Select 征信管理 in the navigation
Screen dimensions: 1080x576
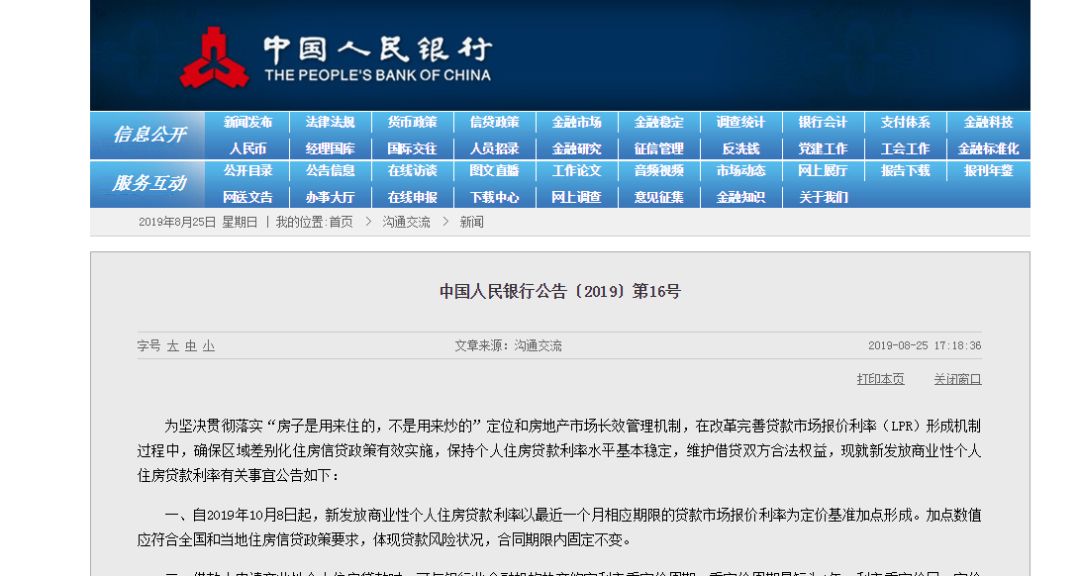(x=658, y=149)
